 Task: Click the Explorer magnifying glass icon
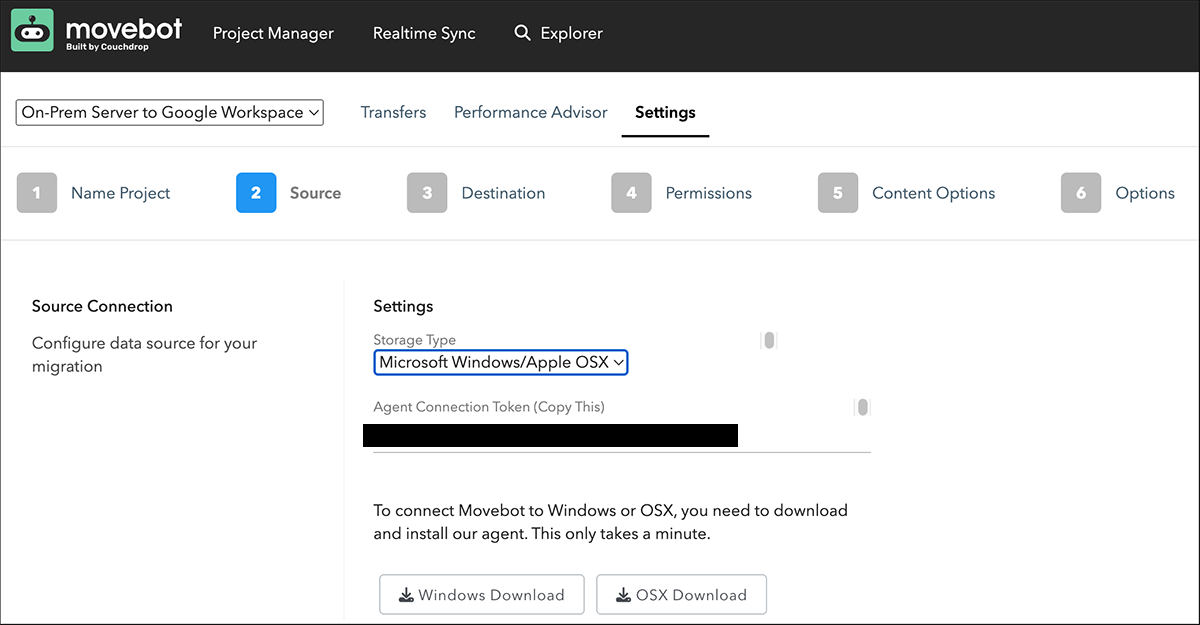coord(522,33)
